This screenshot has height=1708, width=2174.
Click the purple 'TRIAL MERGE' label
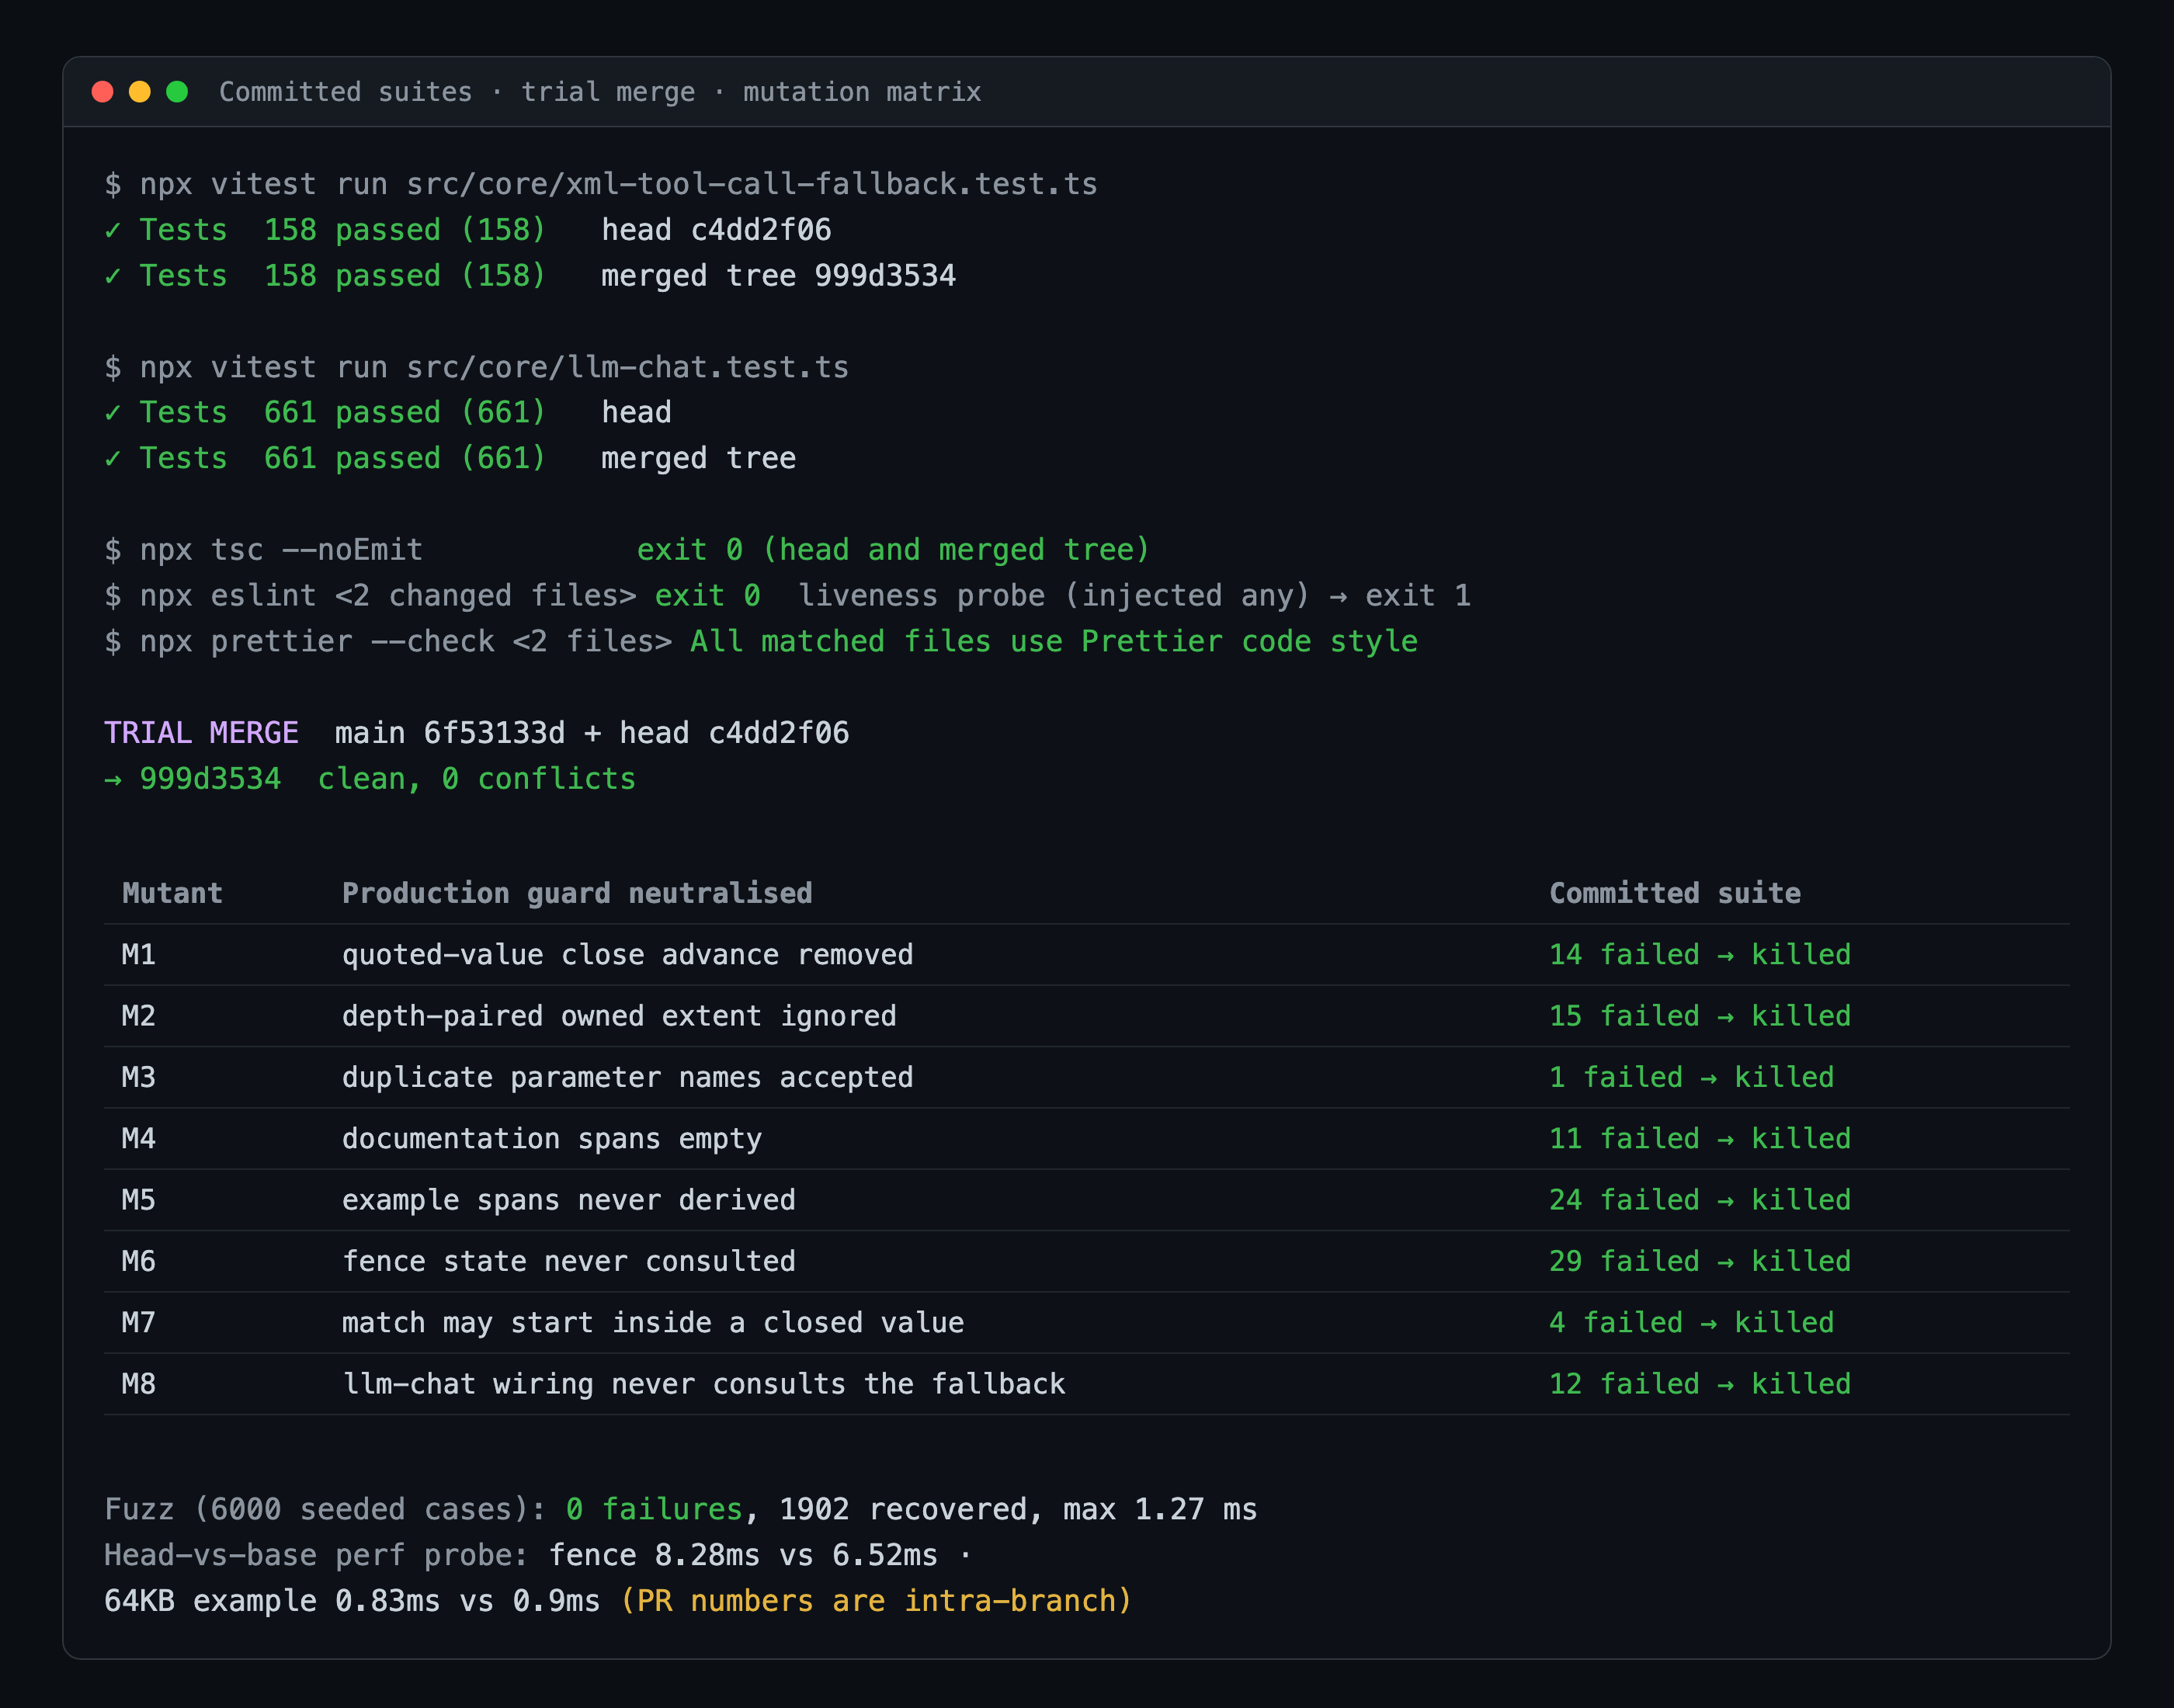tap(201, 733)
